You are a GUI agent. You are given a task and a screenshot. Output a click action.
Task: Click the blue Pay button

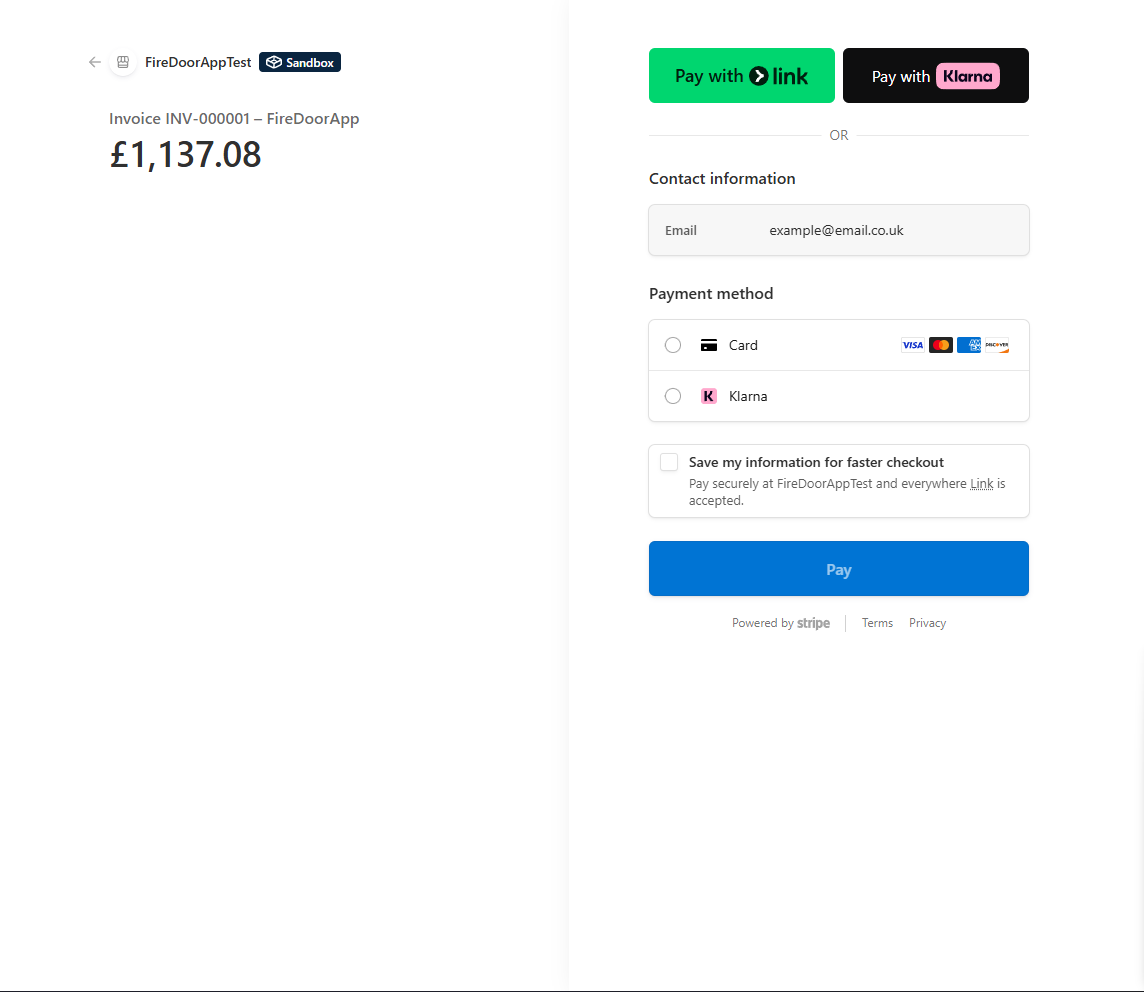(838, 568)
